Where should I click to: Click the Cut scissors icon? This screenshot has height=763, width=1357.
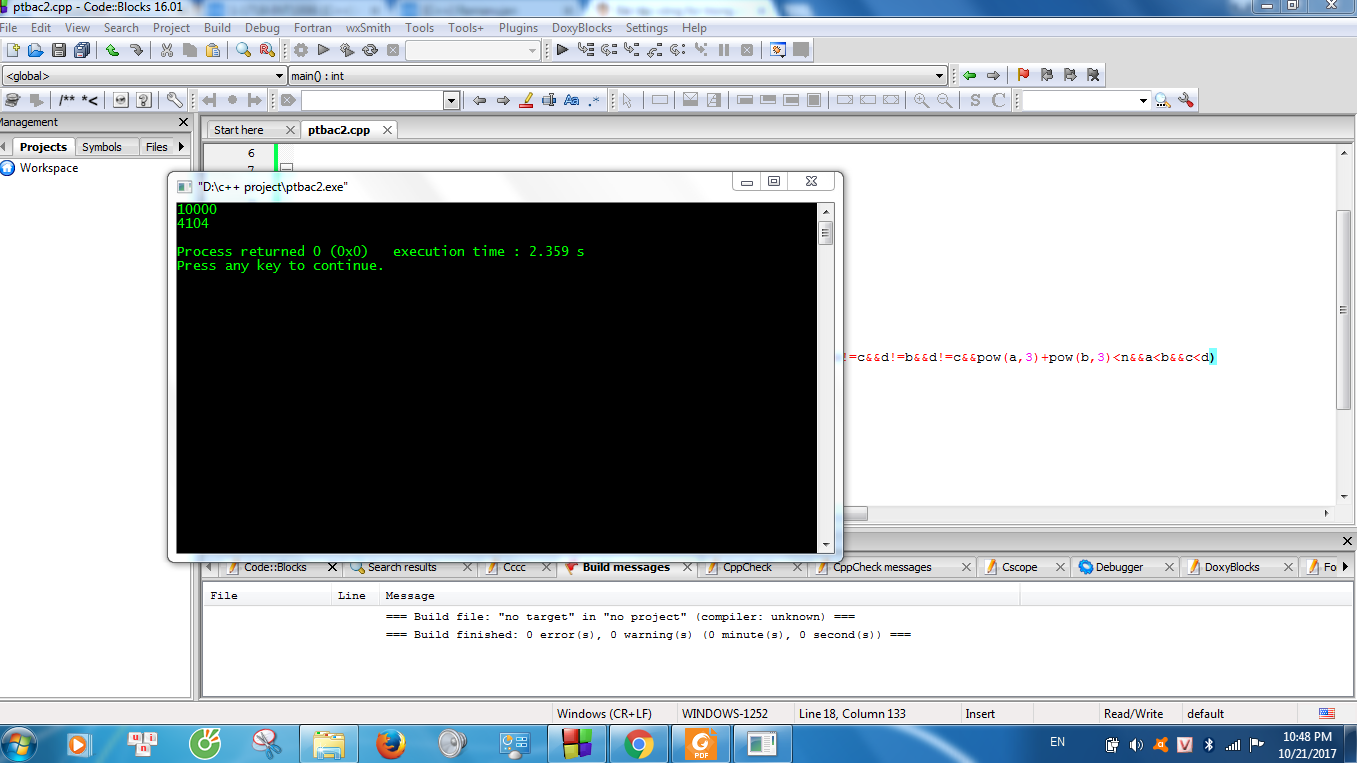tap(166, 50)
